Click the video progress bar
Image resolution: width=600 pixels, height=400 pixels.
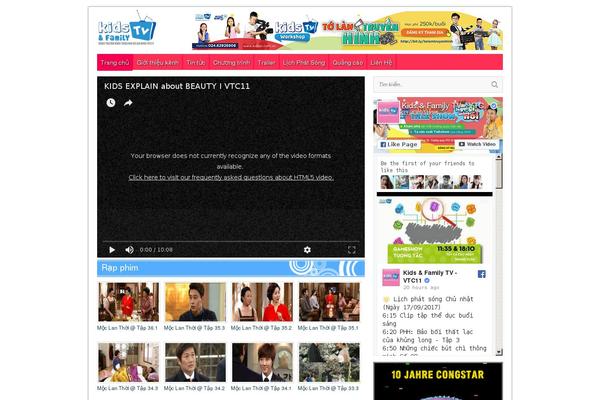(231, 242)
